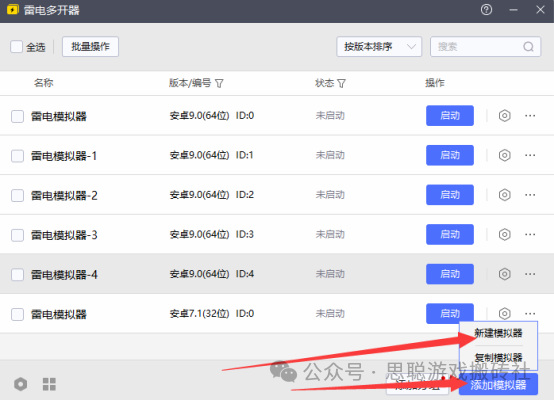Open more options for 雷电模拟器-1

click(x=530, y=155)
